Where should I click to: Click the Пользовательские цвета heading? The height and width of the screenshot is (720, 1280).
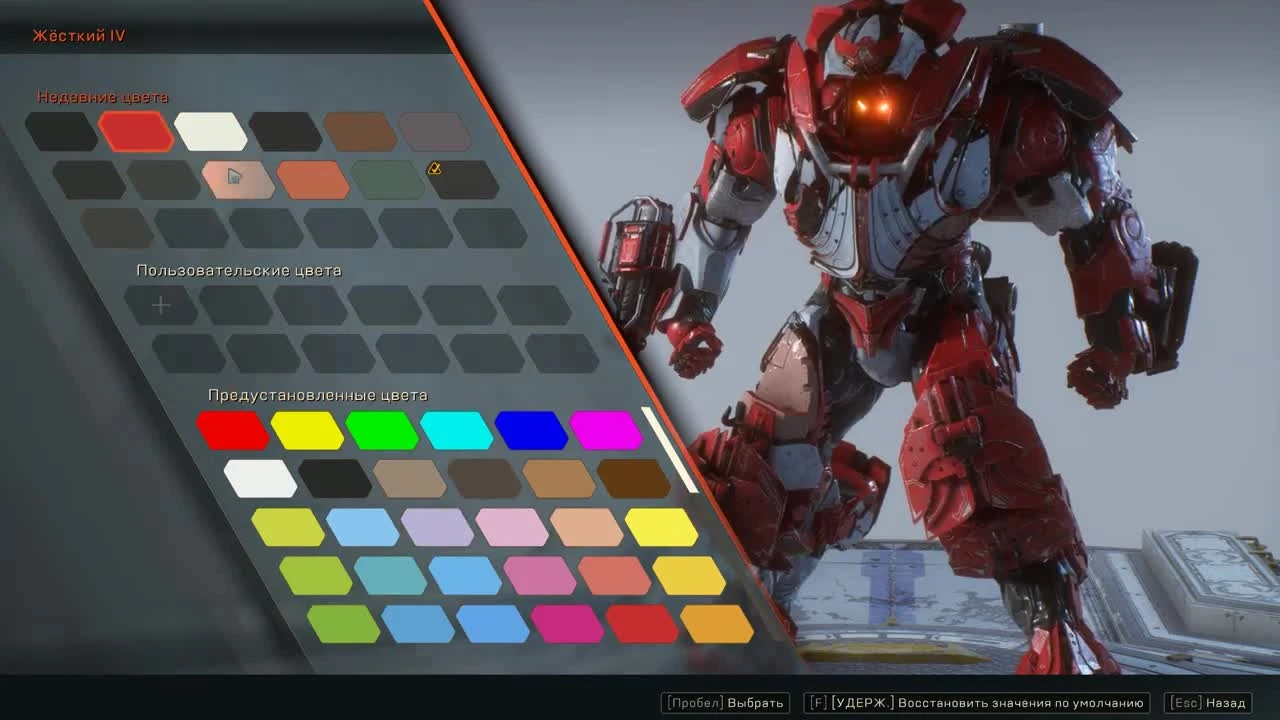239,270
